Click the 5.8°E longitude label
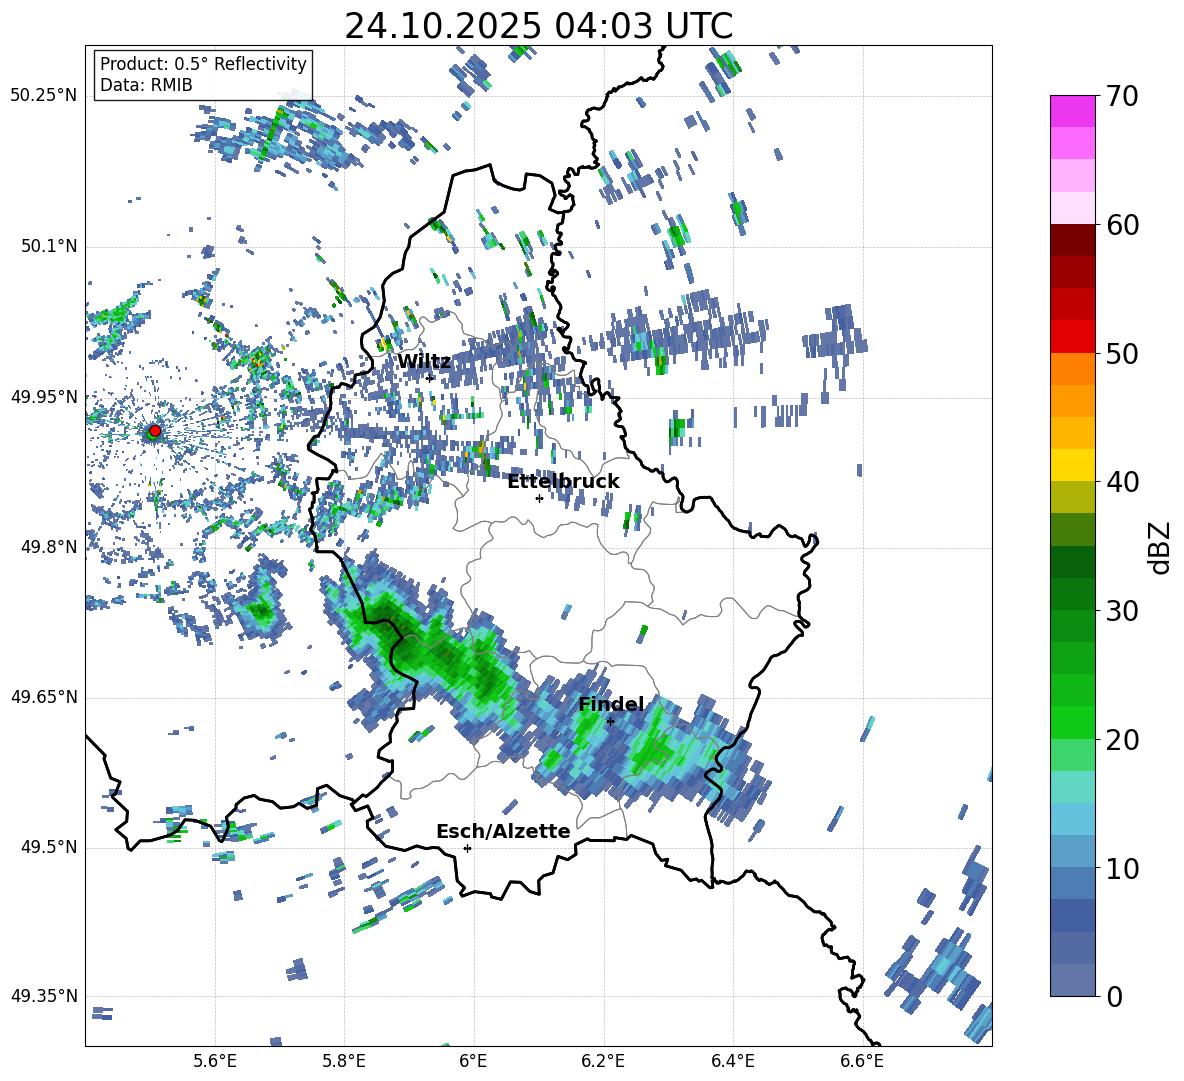The image size is (1184, 1081). [x=344, y=1061]
